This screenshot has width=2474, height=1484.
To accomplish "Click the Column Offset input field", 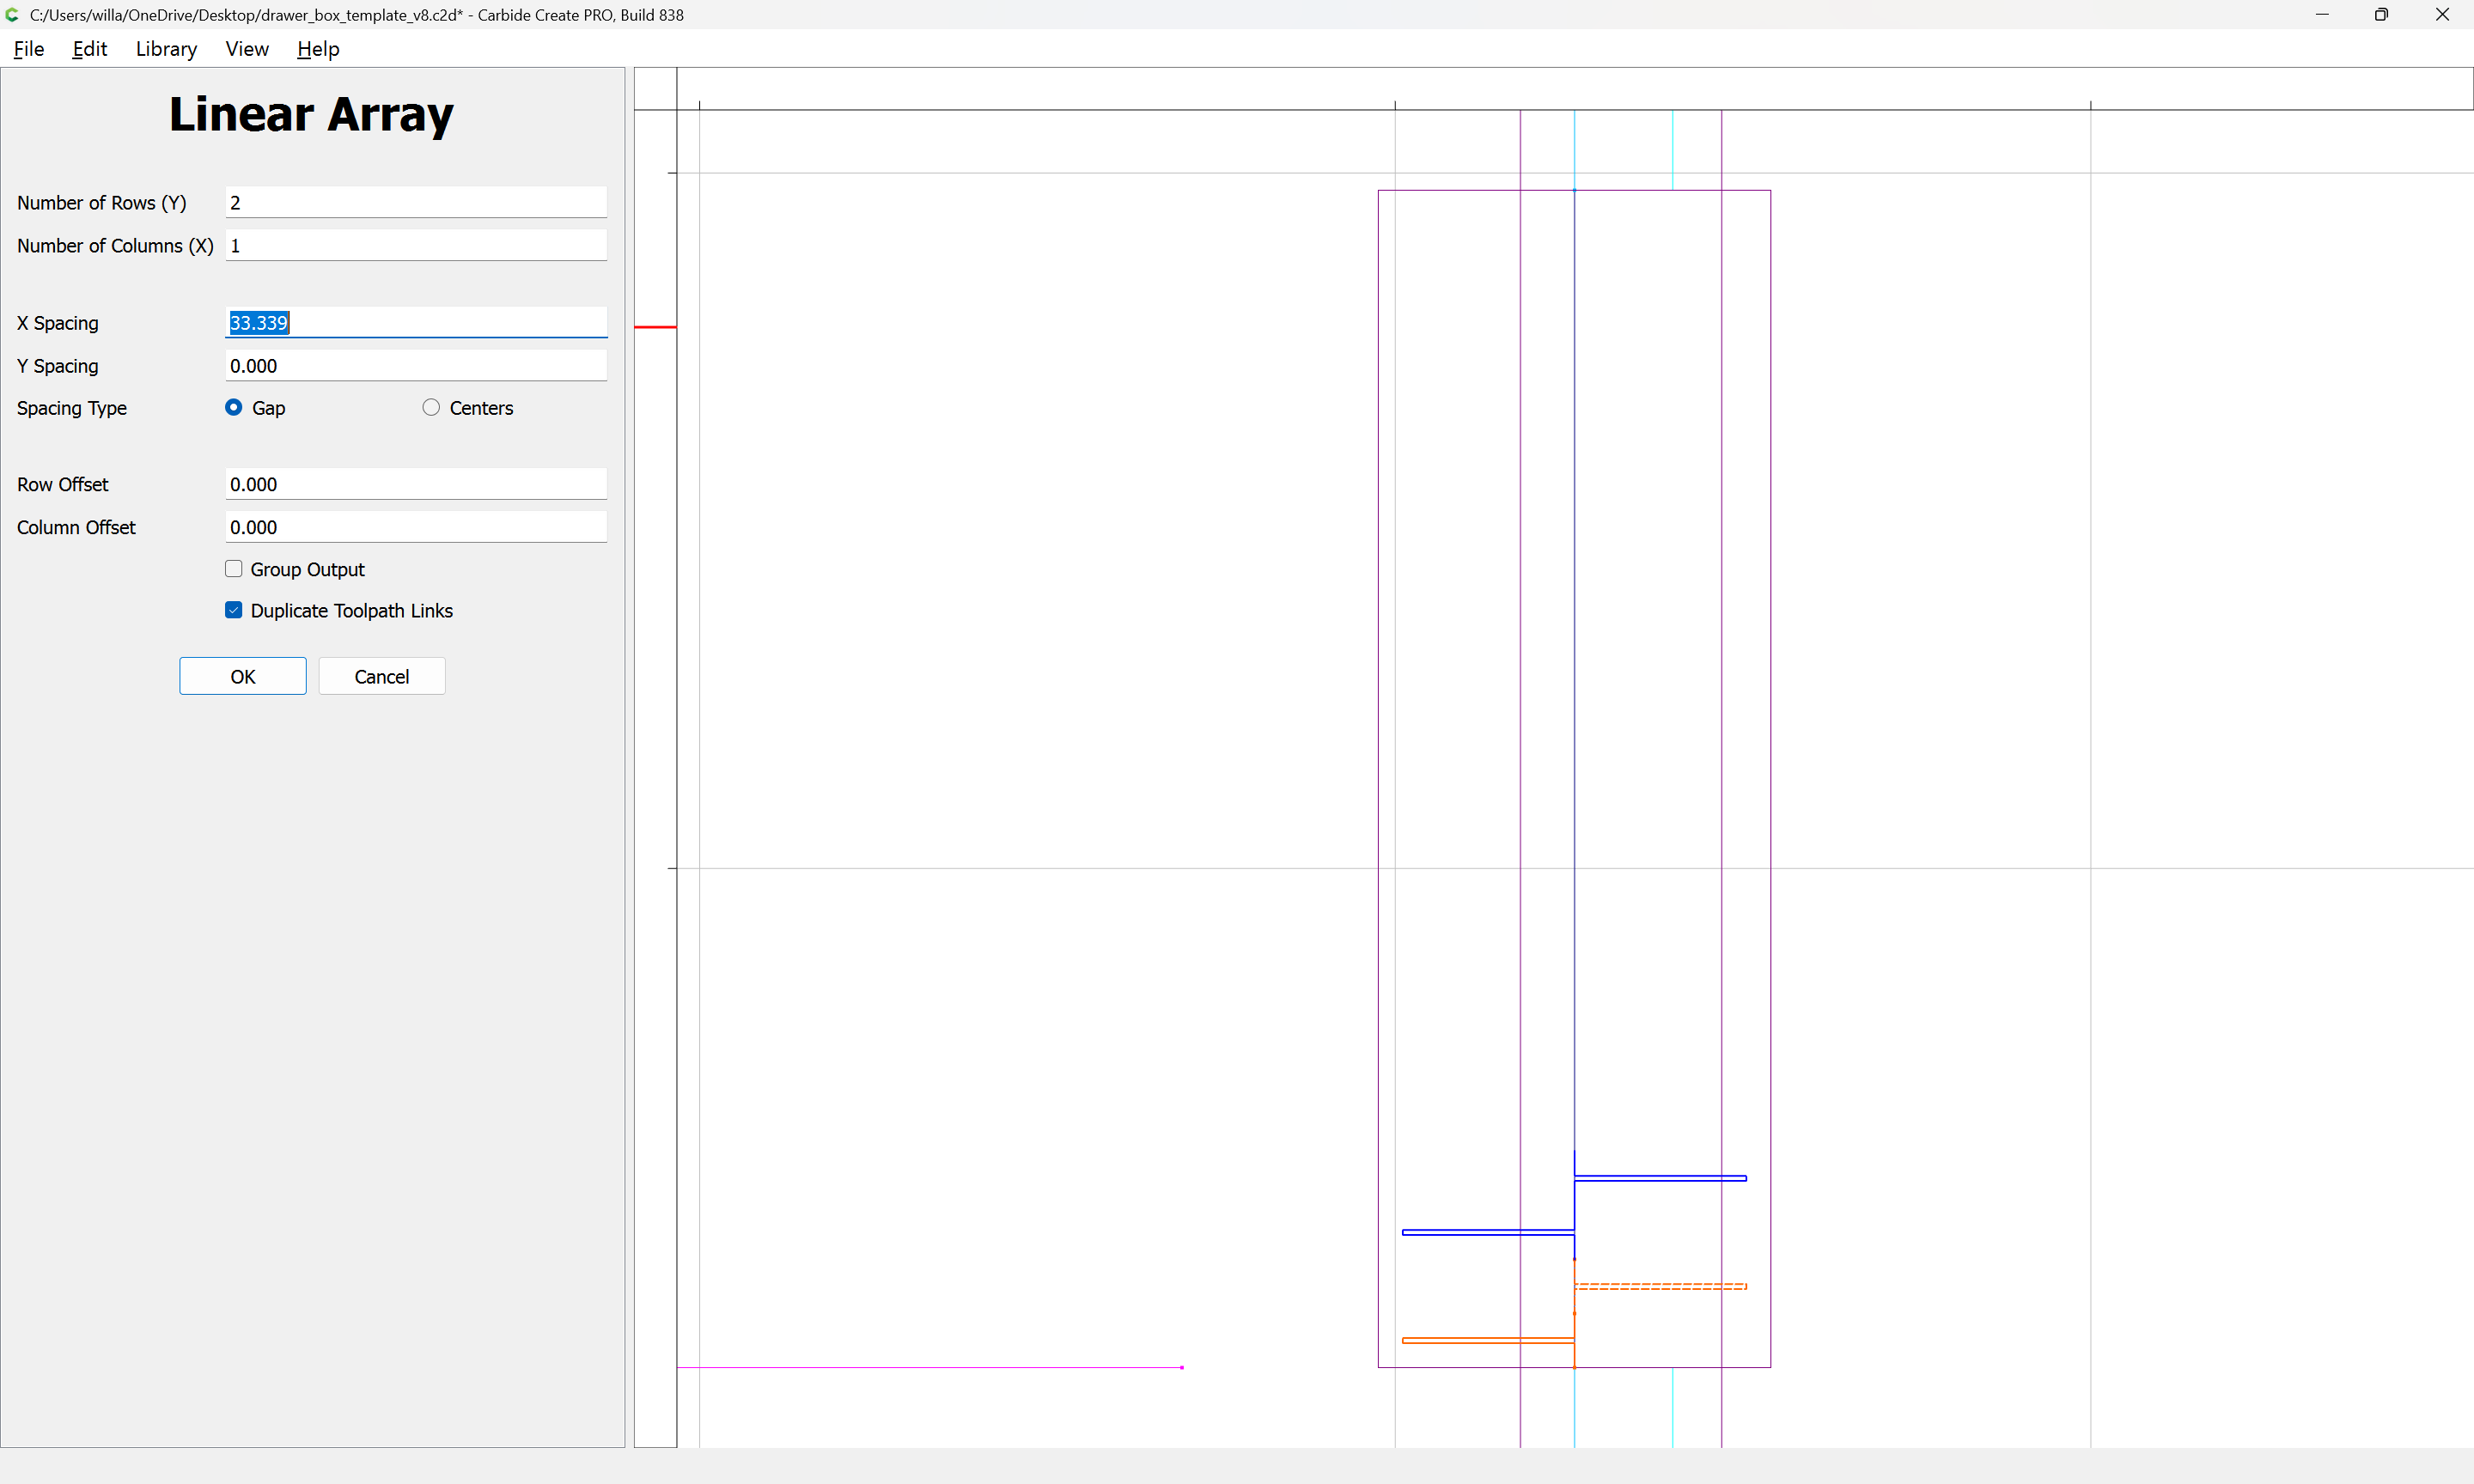I will [415, 527].
